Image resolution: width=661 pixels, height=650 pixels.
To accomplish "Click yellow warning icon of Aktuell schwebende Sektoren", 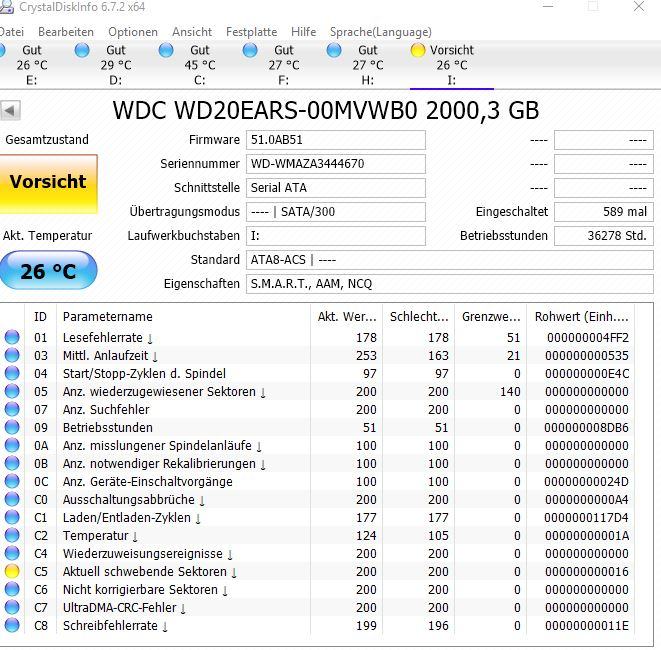I will (x=12, y=572).
